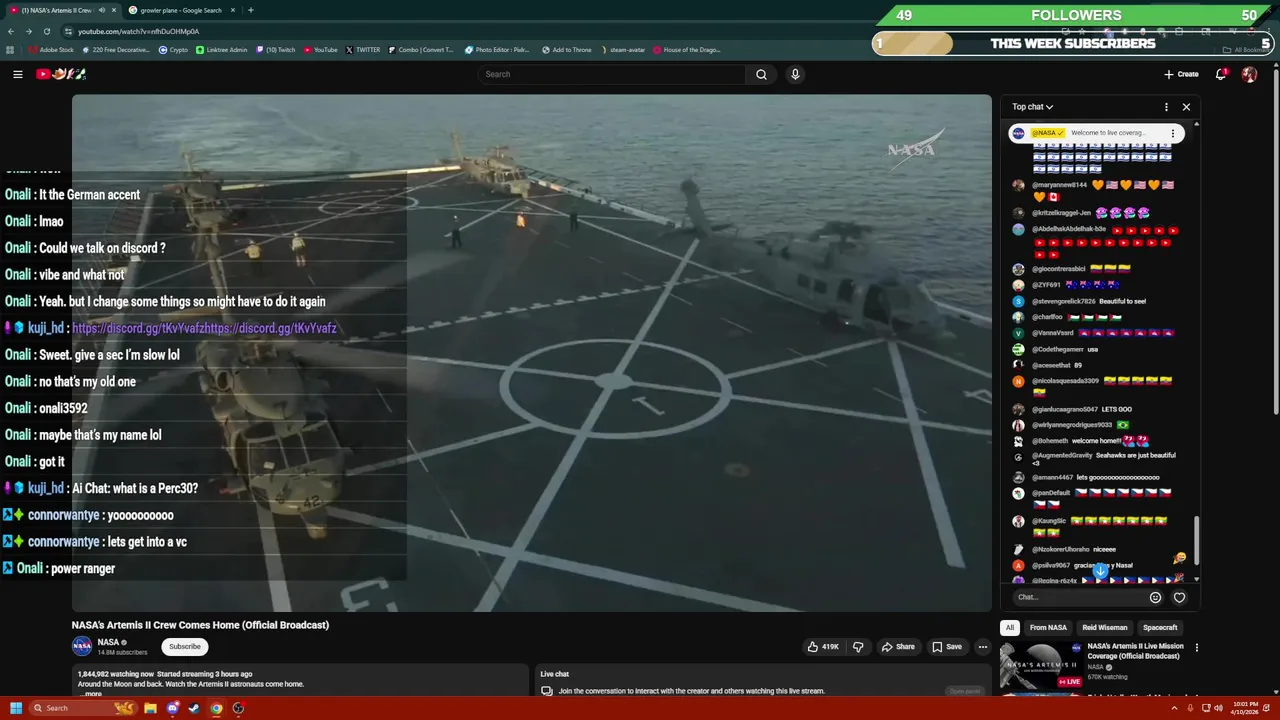The image size is (1280, 720).
Task: Open the pinned NASA message options menu
Action: (x=1173, y=133)
